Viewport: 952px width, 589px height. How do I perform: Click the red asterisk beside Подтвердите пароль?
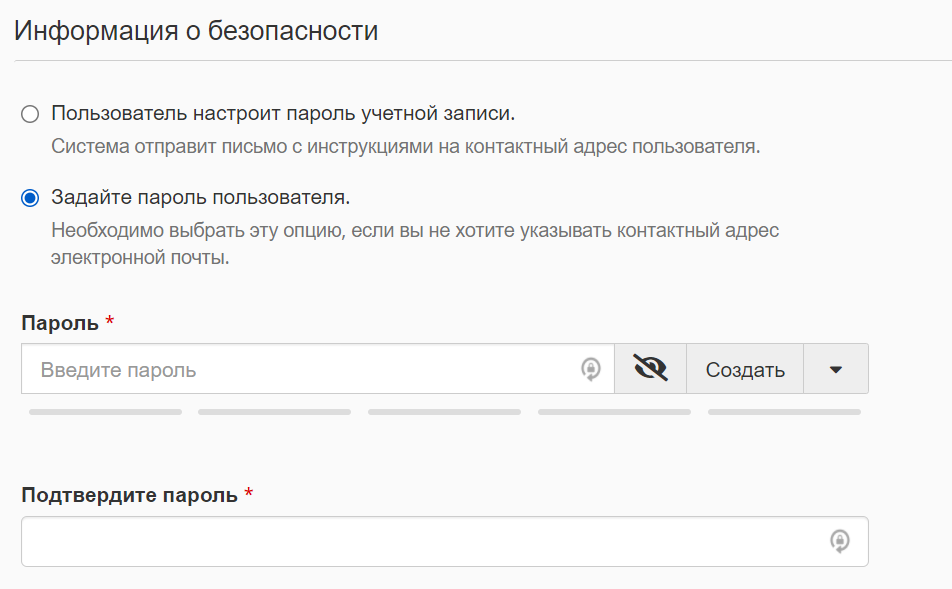(x=249, y=494)
